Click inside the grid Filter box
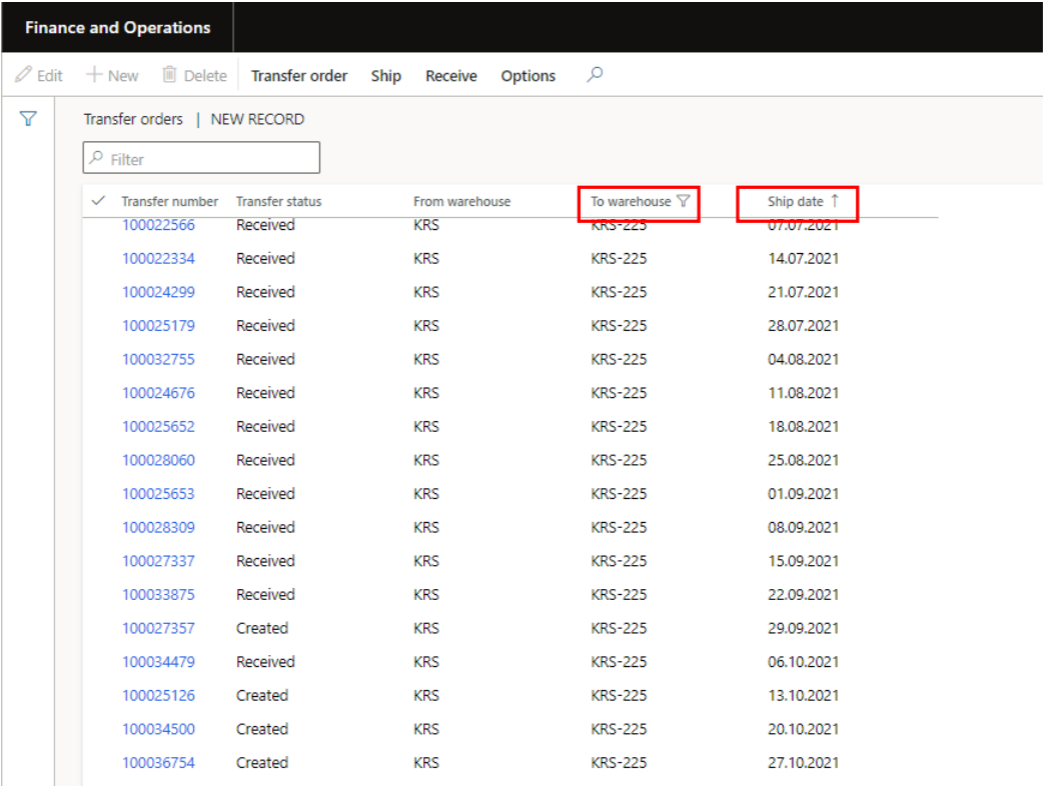This screenshot has height=786, width=1049. 210,159
